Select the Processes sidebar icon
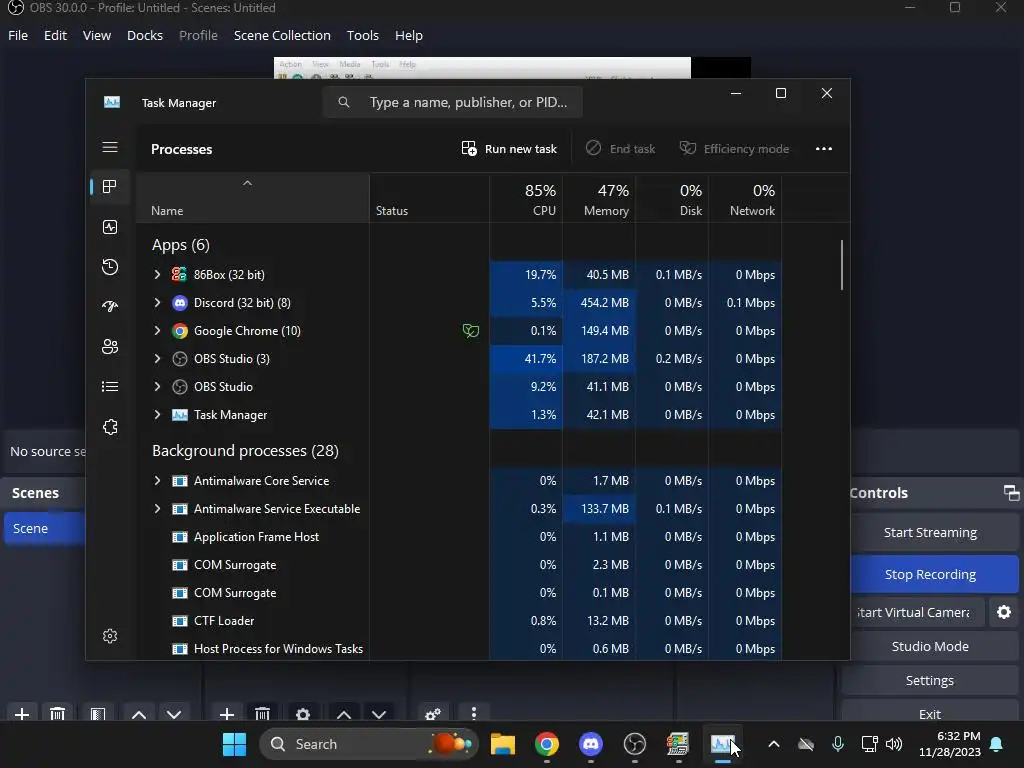This screenshot has width=1024, height=768. [110, 187]
